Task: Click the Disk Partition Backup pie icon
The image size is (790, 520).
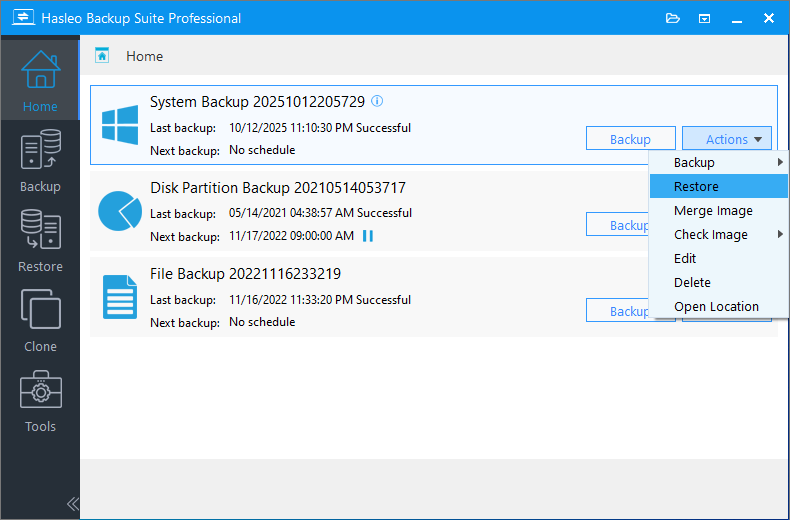Action: (120, 211)
